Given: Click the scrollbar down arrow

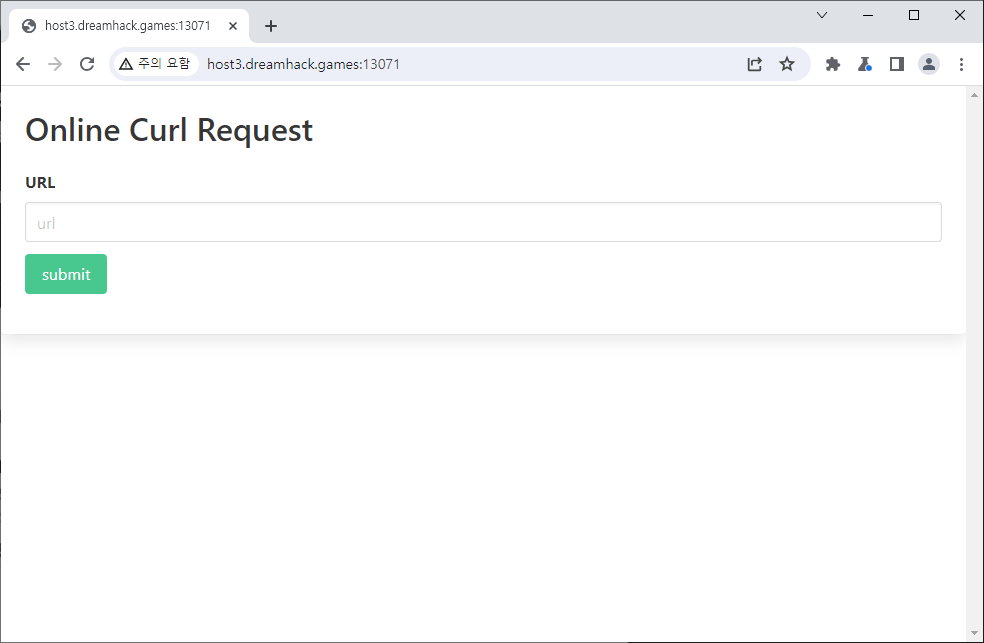Looking at the screenshot, I should pyautogui.click(x=975, y=633).
